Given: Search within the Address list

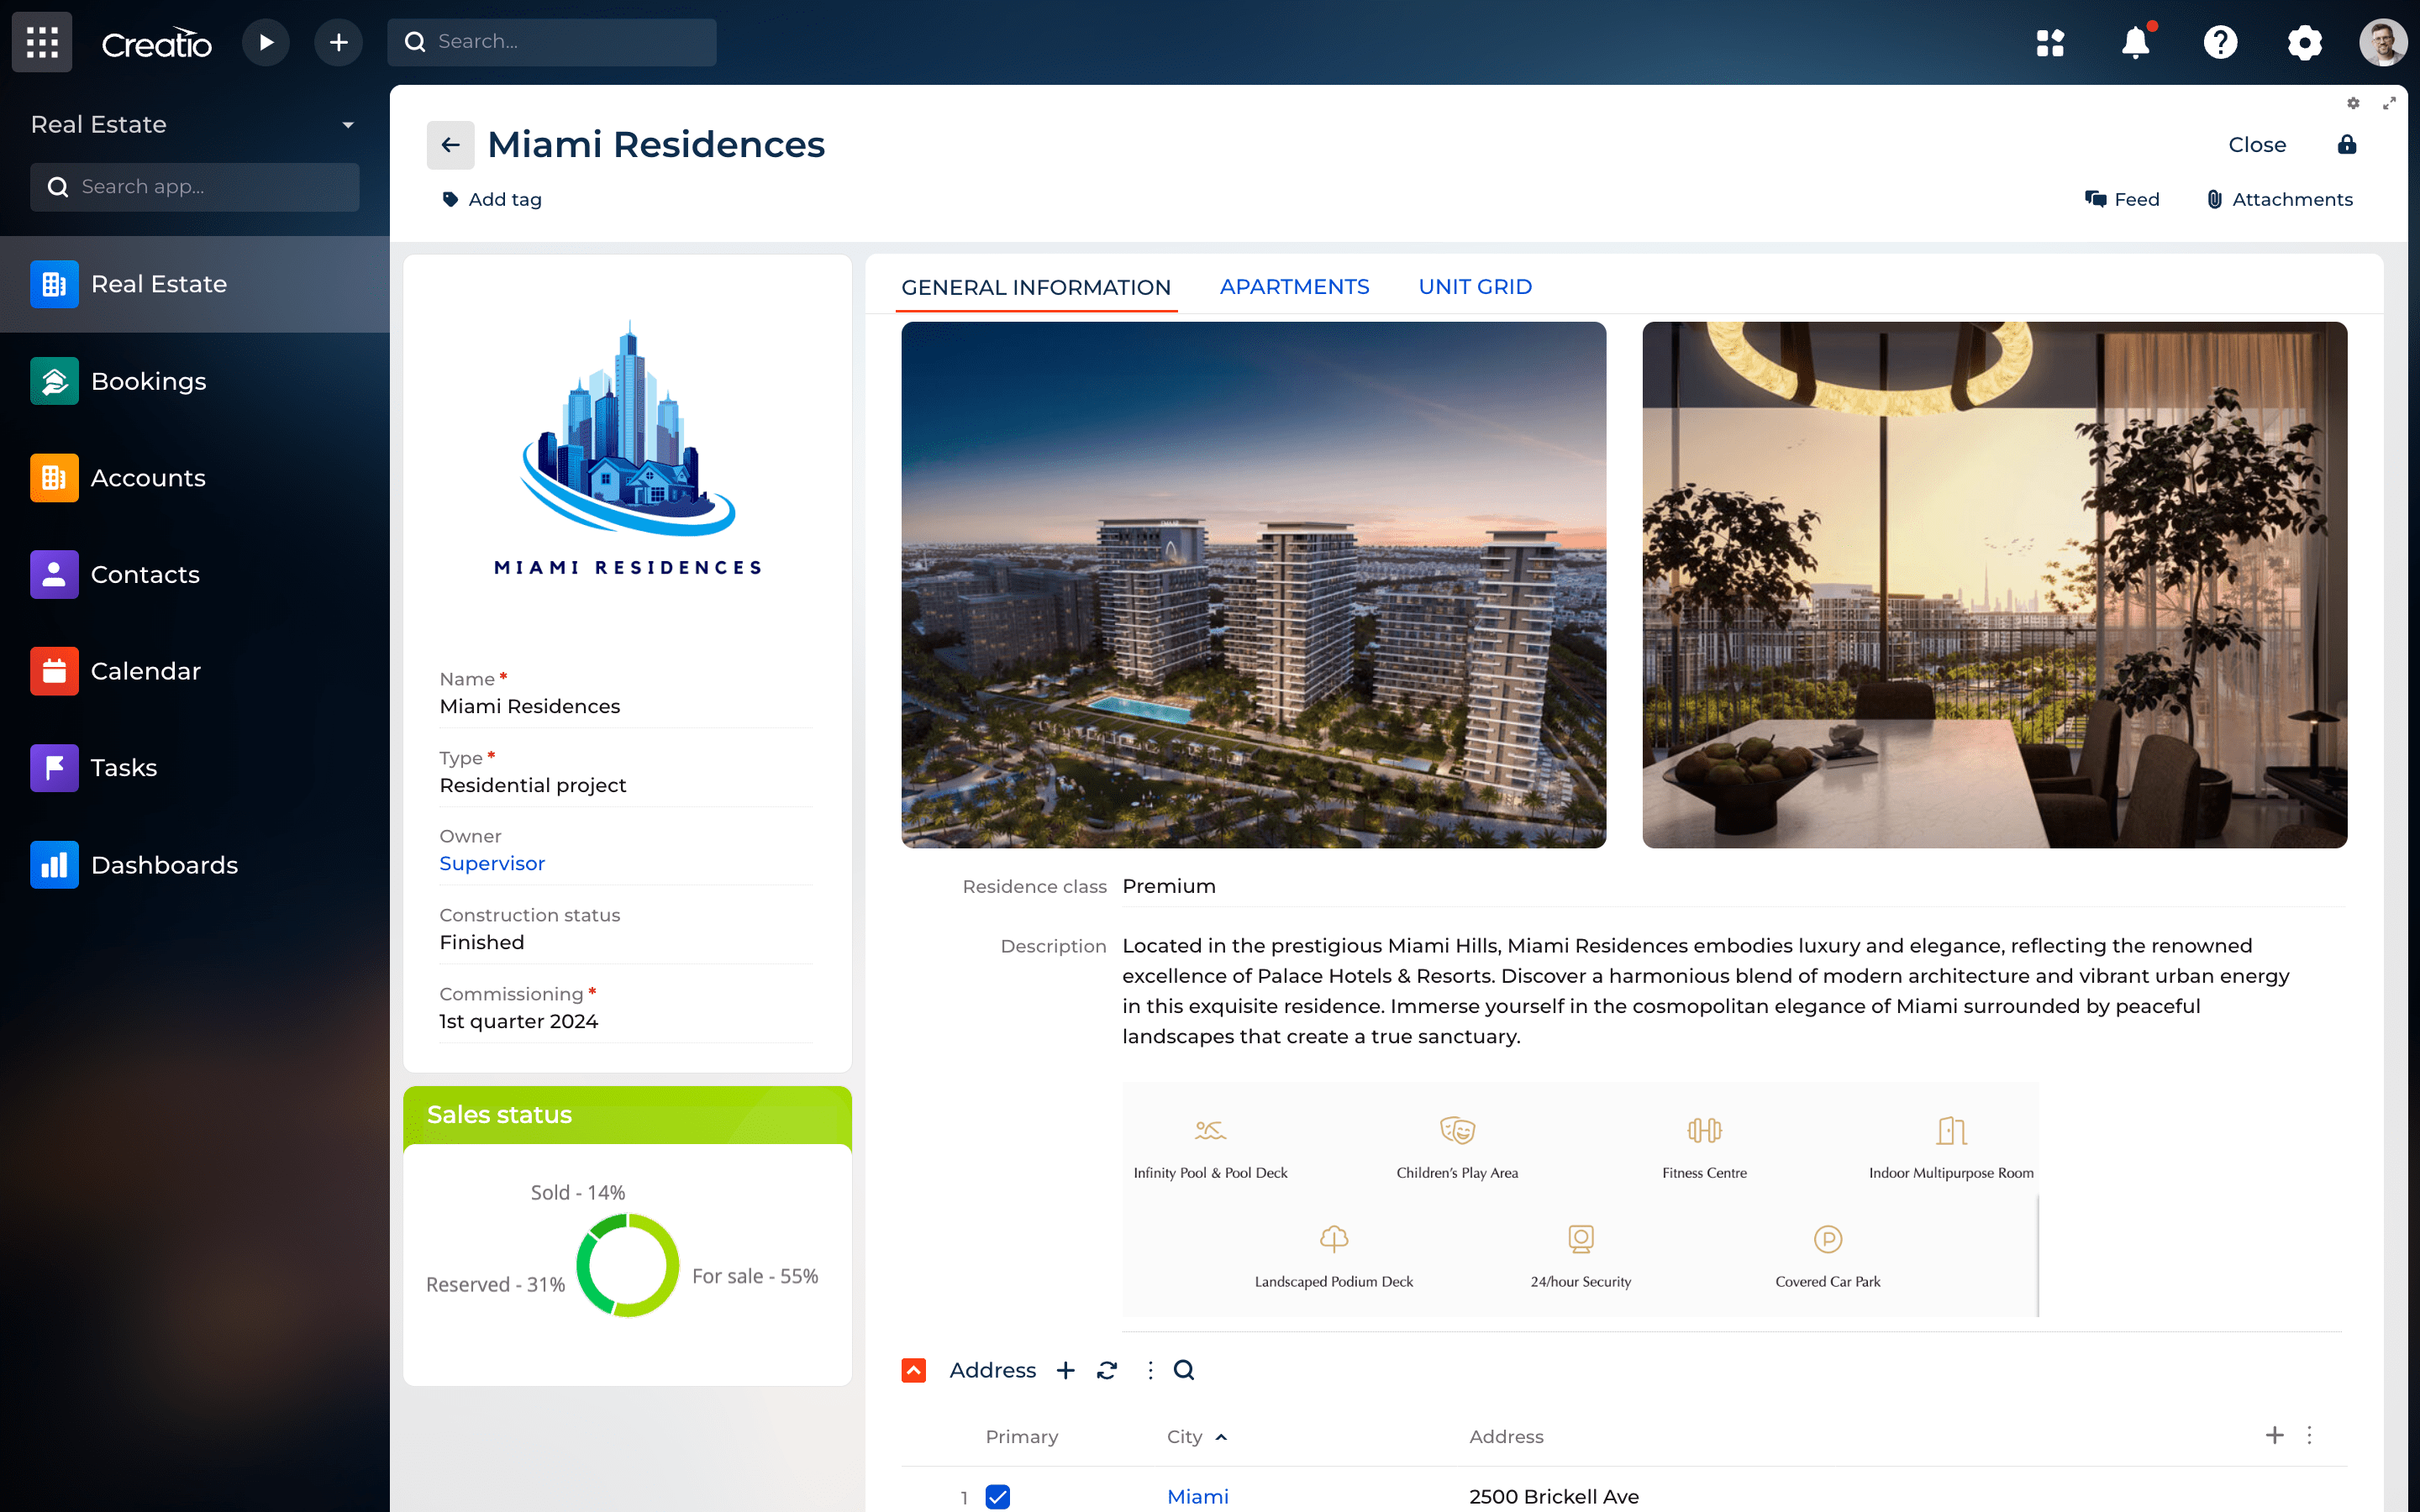Looking at the screenshot, I should click(1184, 1370).
